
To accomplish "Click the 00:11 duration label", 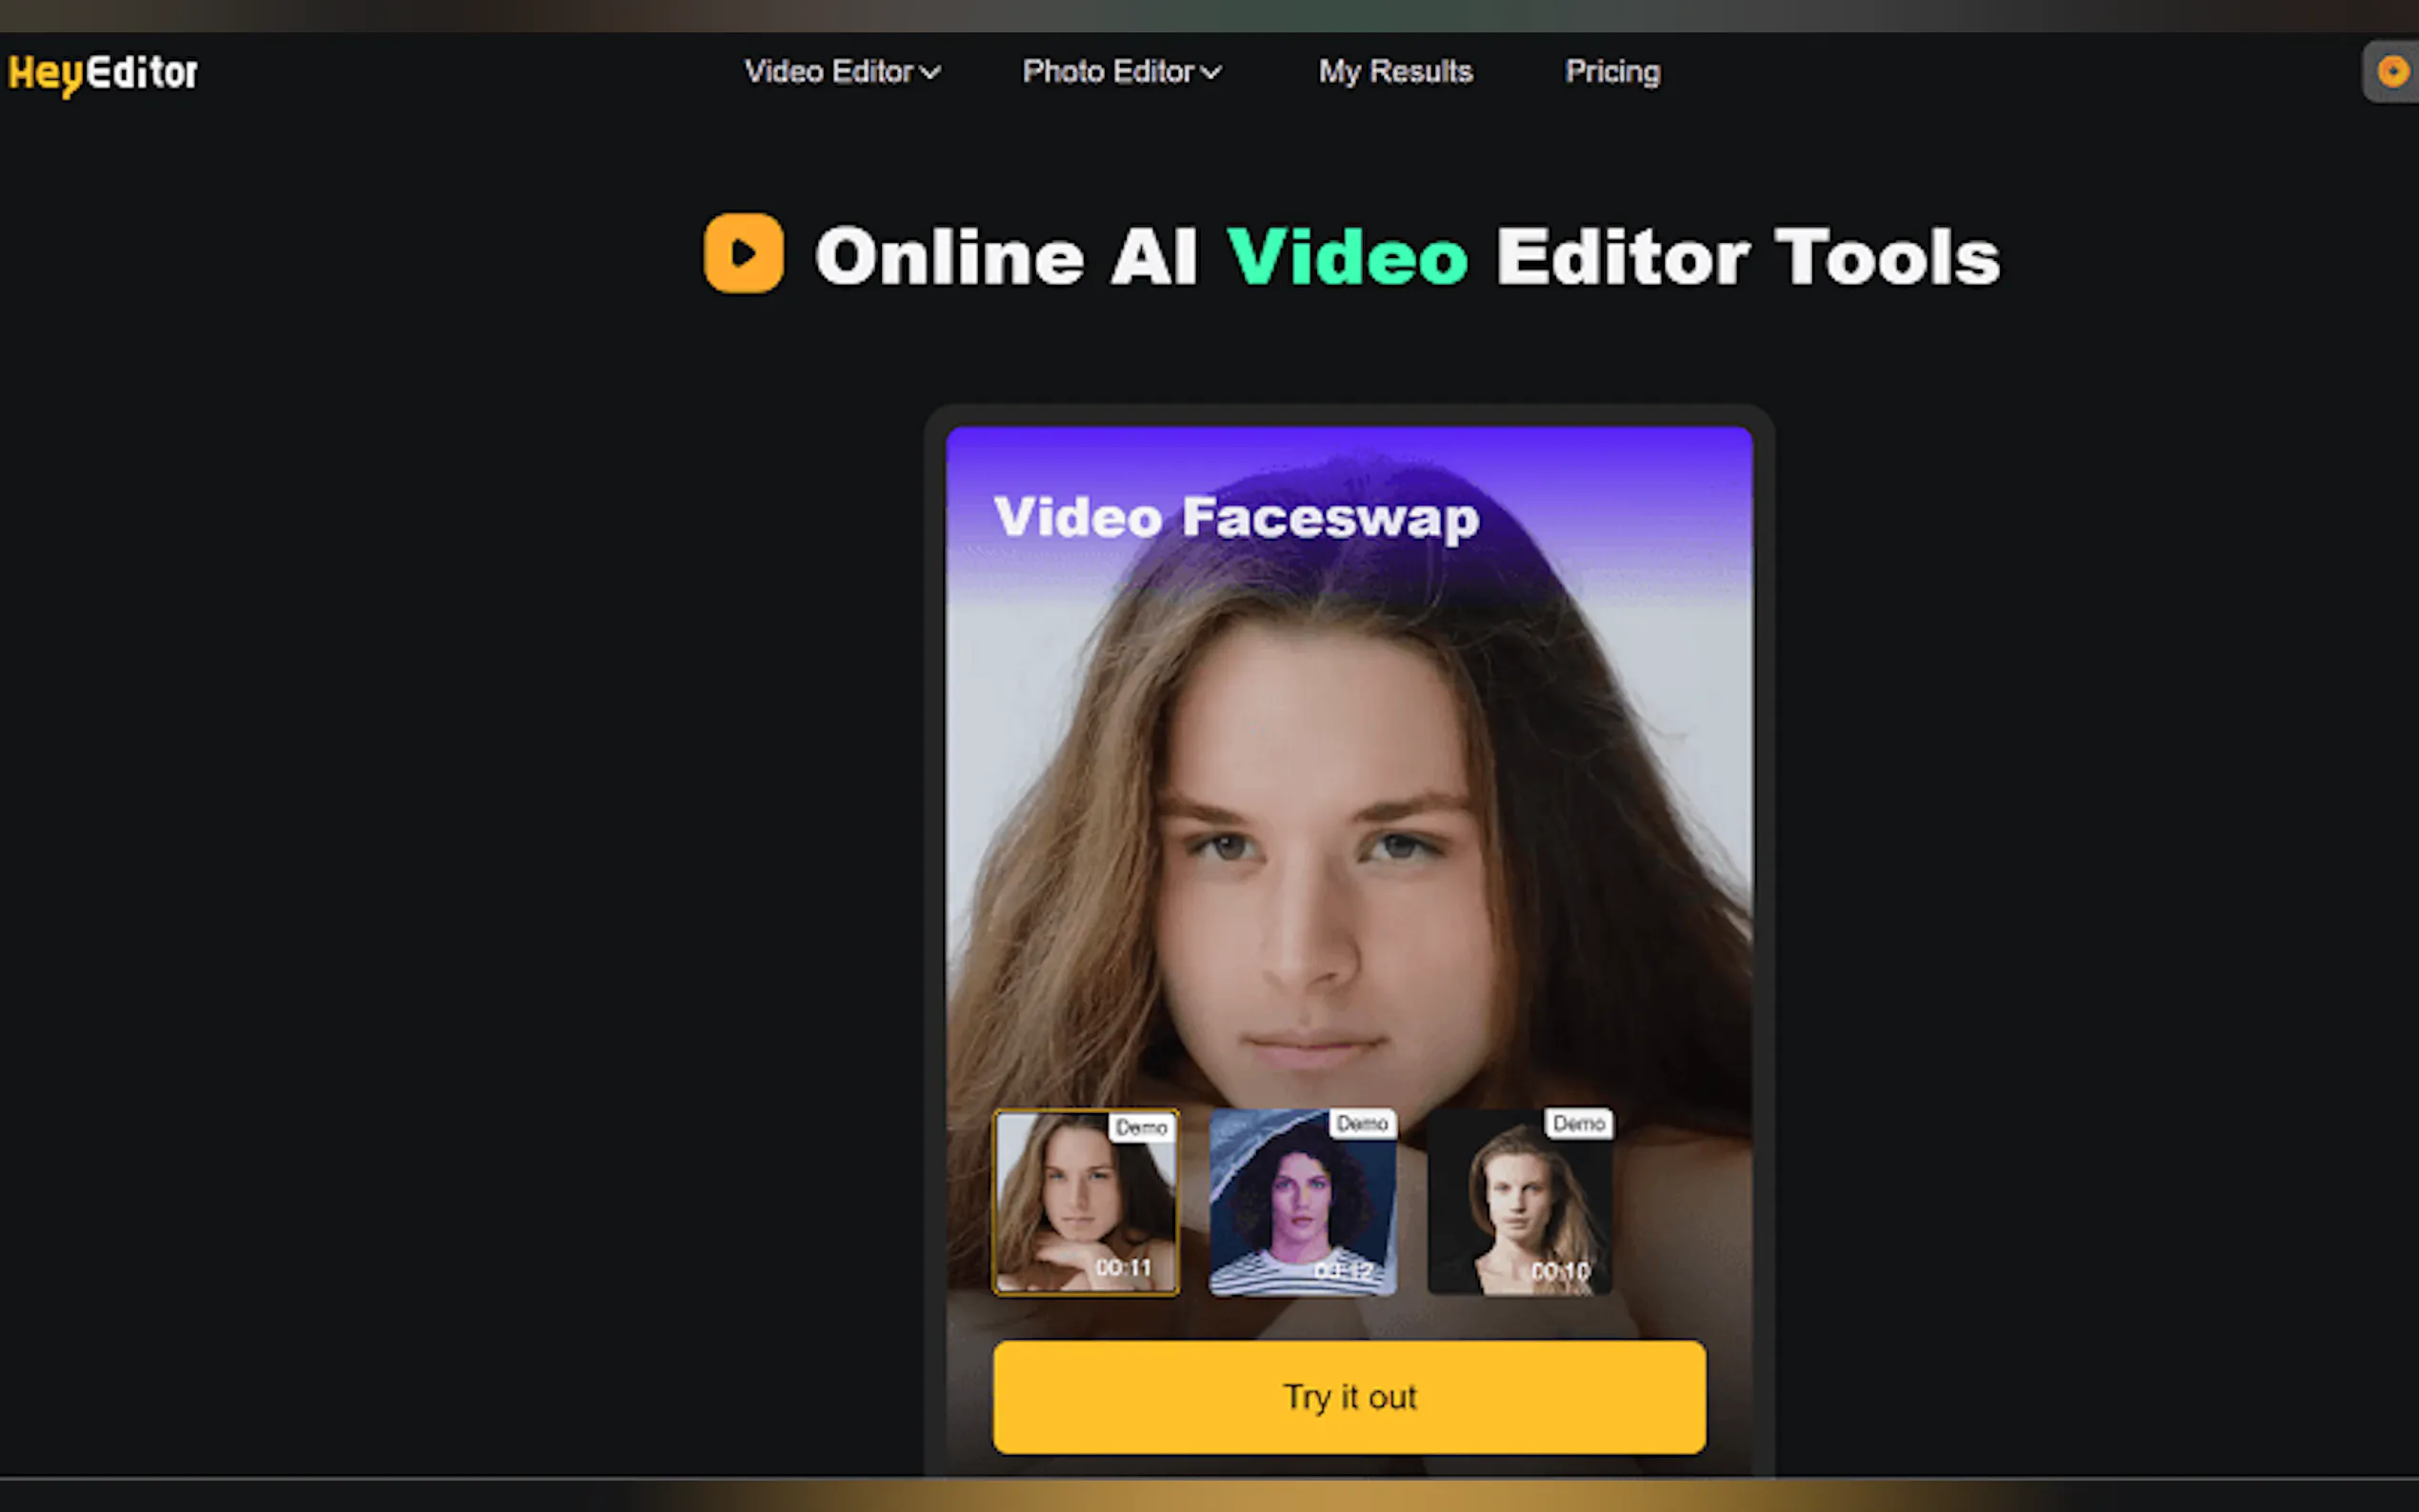I will (x=1123, y=1268).
